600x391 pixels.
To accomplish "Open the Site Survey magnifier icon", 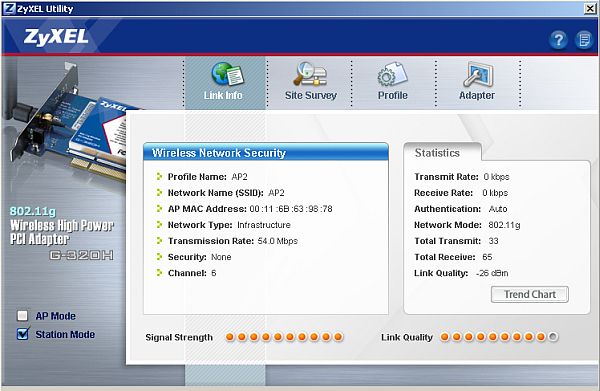I will pos(310,74).
